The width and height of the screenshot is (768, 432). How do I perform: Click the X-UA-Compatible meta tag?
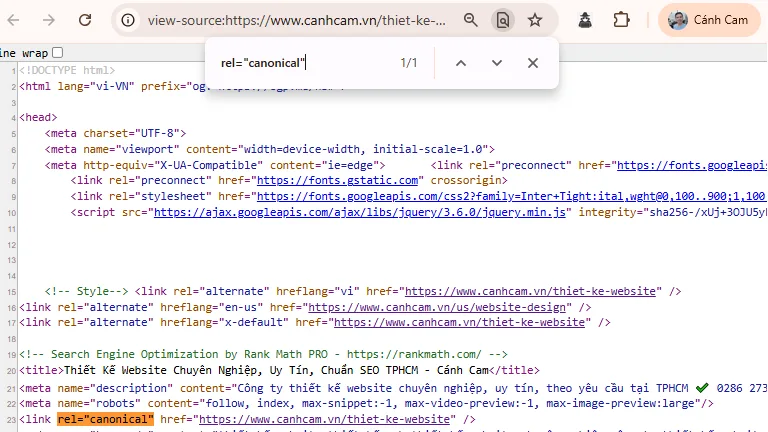coord(215,165)
